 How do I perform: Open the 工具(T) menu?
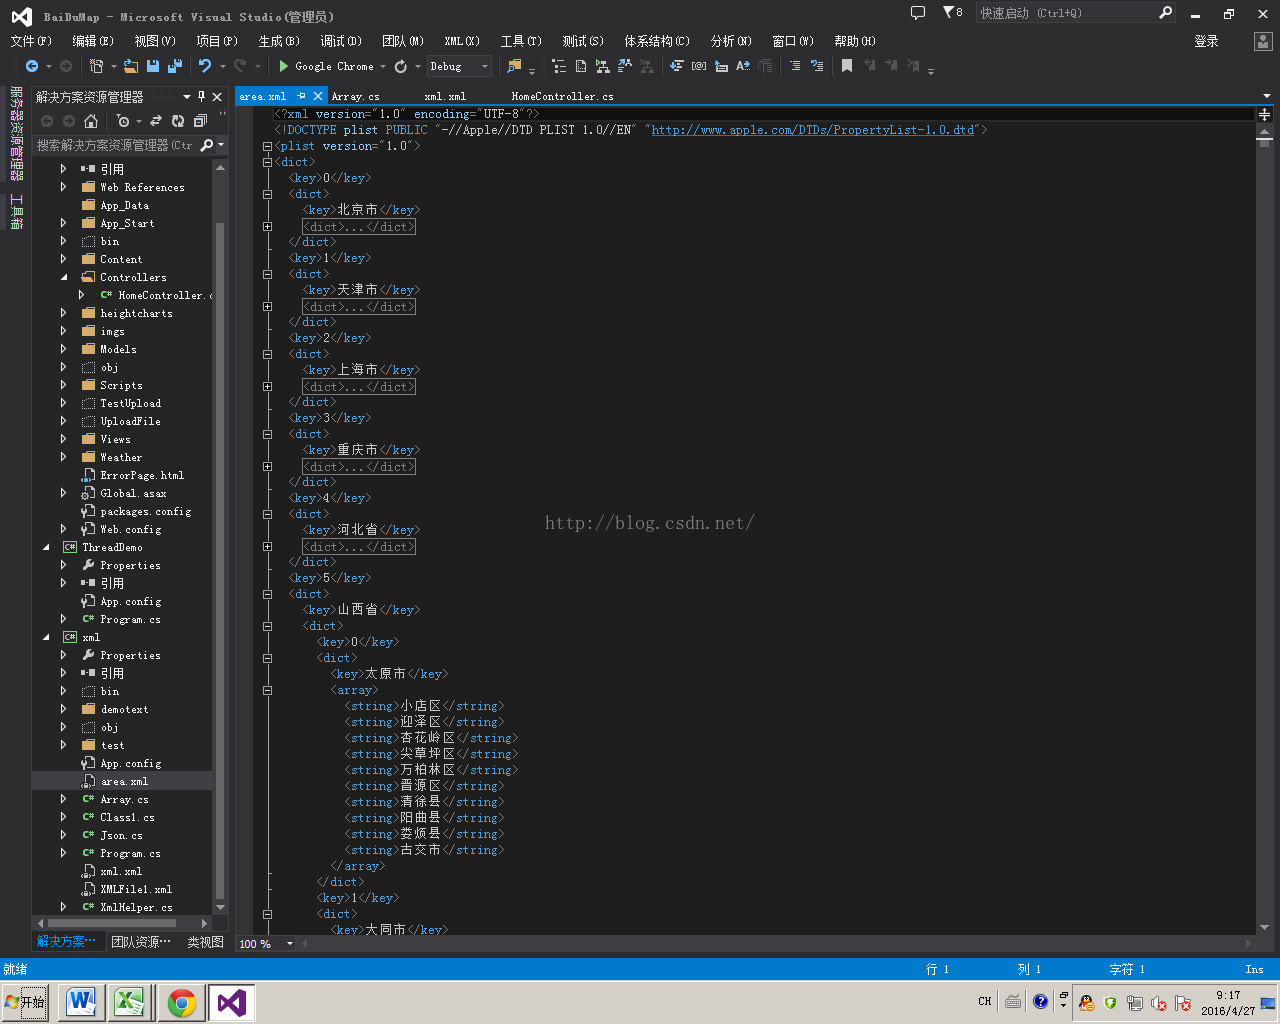pyautogui.click(x=521, y=41)
